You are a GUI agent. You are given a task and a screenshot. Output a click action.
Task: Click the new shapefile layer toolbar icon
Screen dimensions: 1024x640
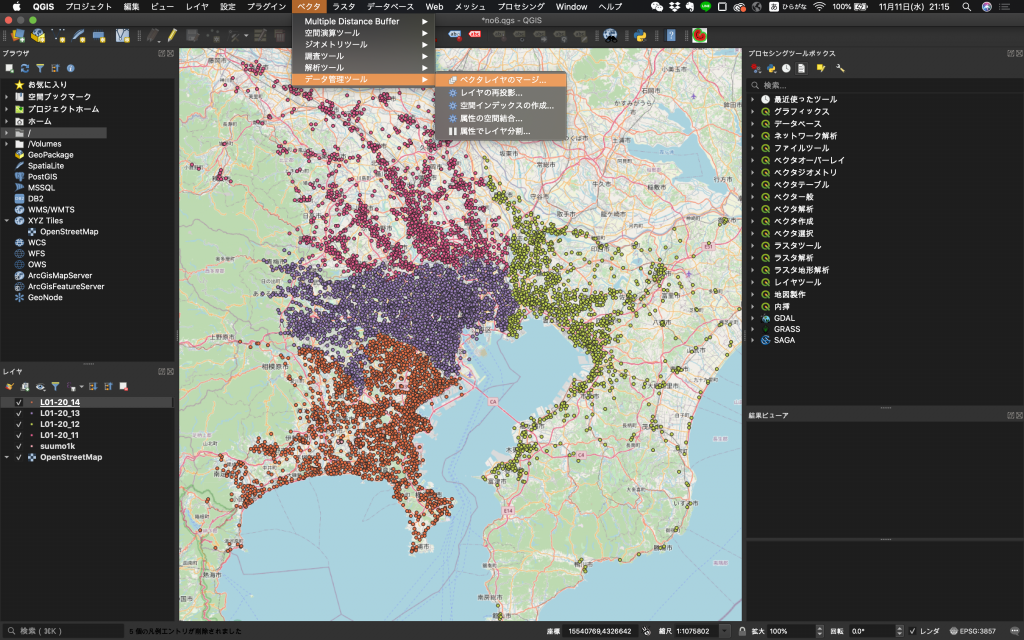click(59, 35)
